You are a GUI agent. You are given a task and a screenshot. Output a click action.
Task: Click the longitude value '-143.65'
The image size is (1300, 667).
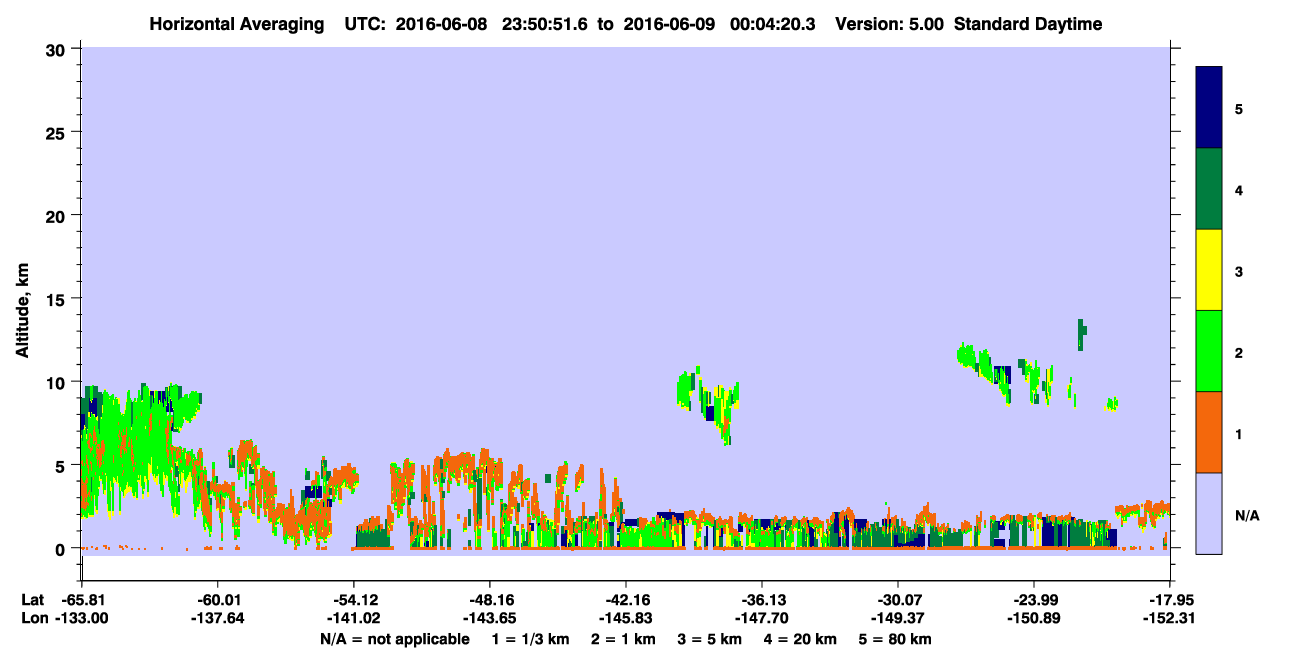click(490, 619)
